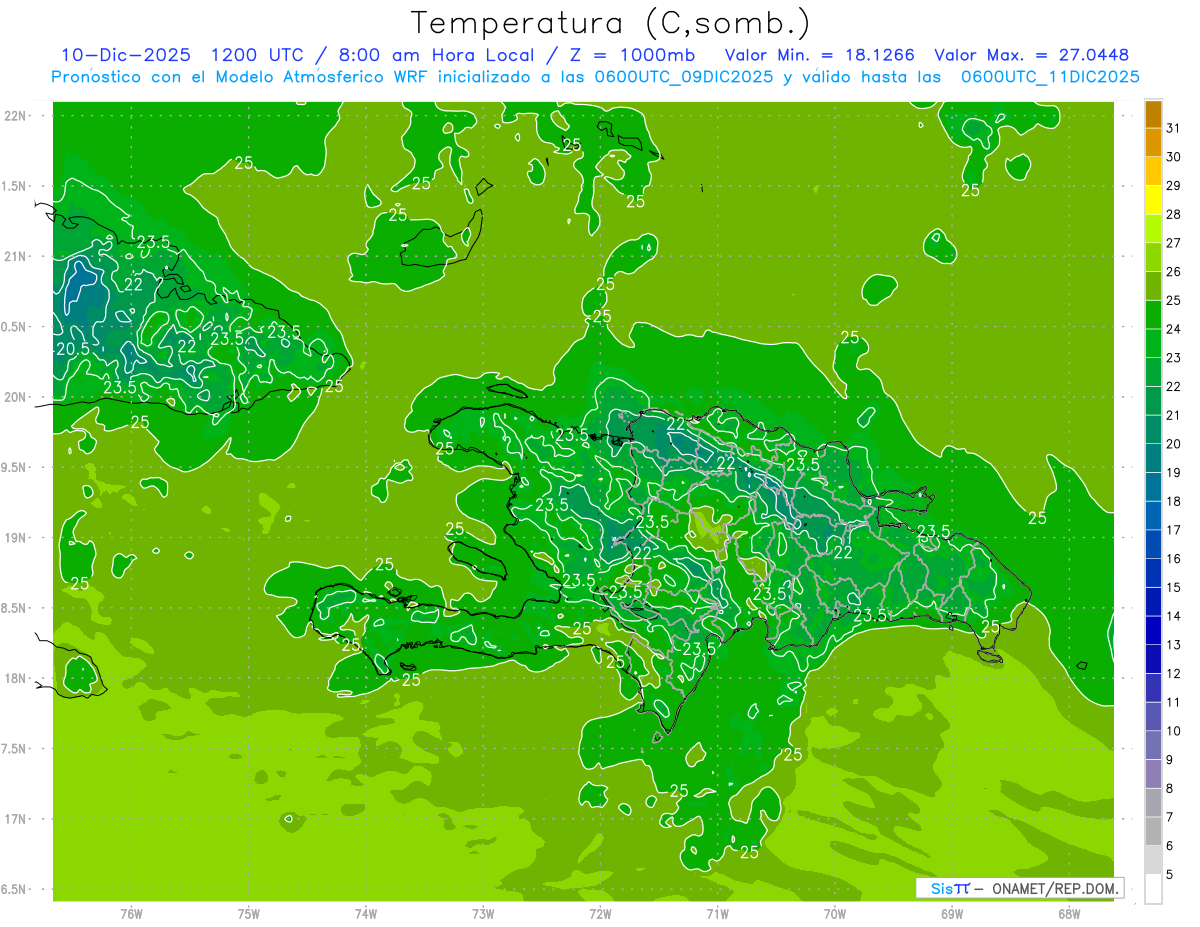Viewport: 1200px width, 927px height.
Task: Click the orange colorbar swatch between 30 and 31
Action: click(1153, 142)
